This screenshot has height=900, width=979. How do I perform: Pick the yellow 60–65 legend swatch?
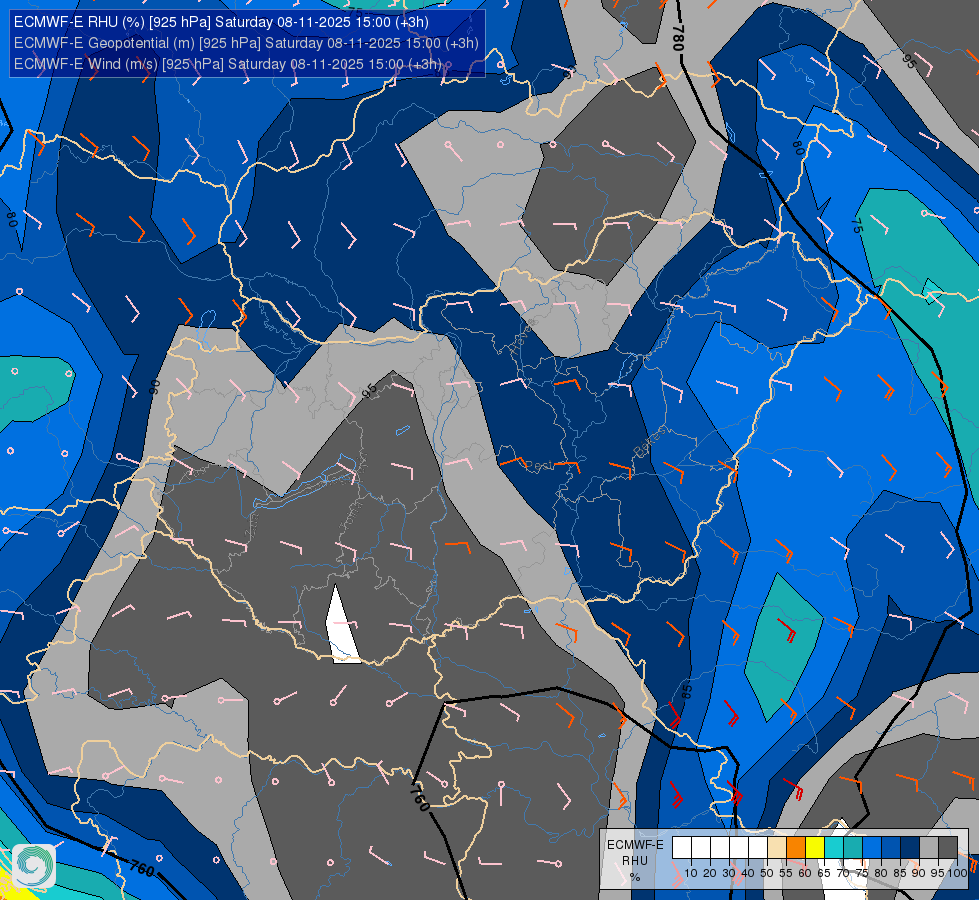pos(815,848)
